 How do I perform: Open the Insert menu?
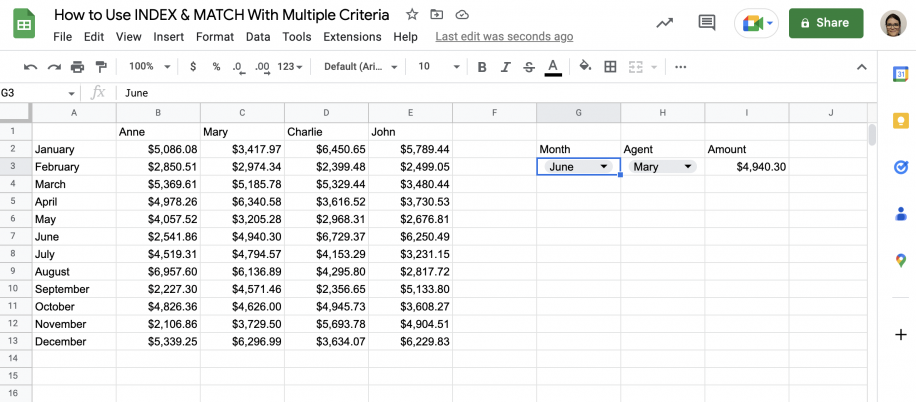[x=169, y=37]
